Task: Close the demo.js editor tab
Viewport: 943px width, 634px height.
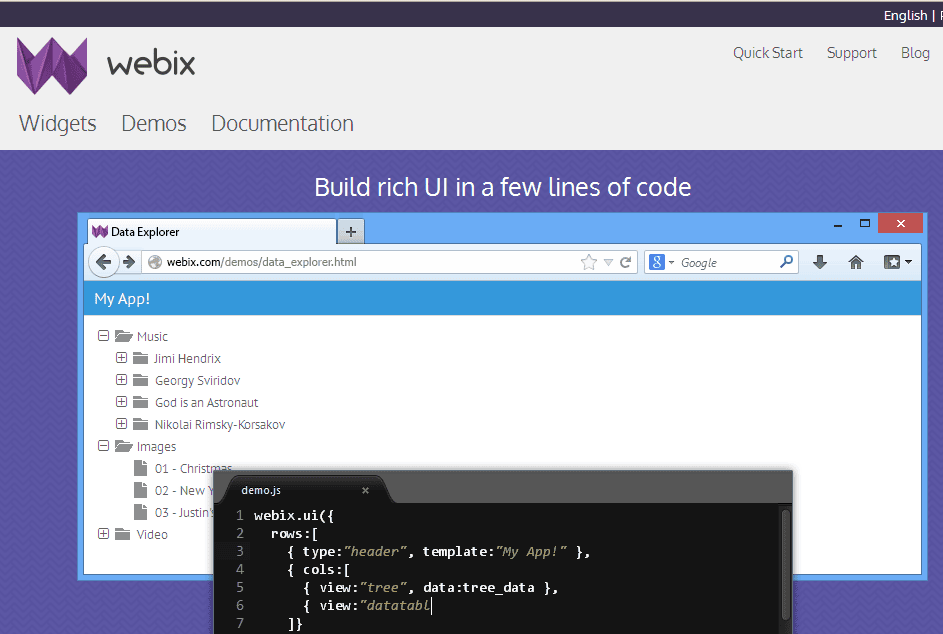Action: (x=365, y=491)
